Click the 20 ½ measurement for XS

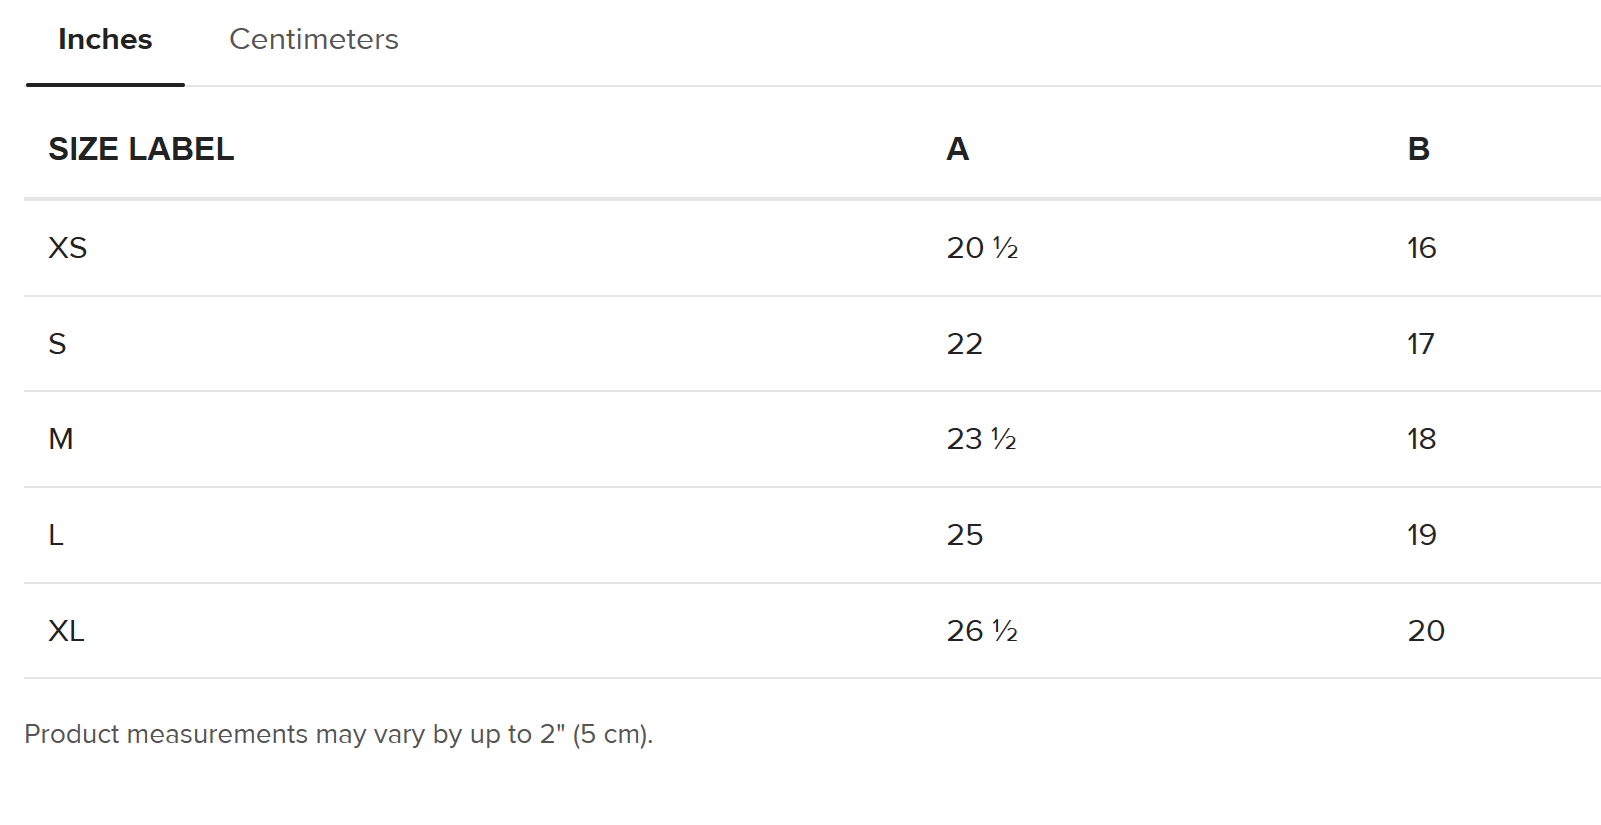pos(982,248)
